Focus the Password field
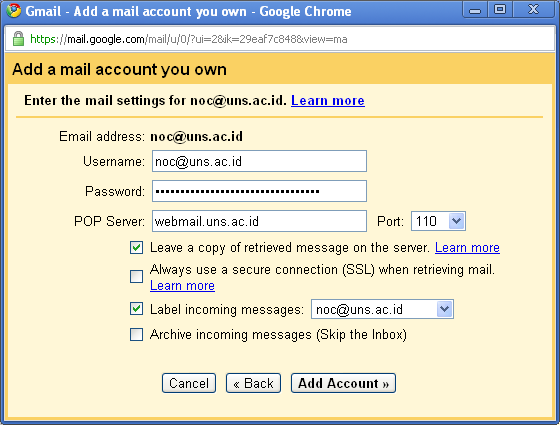Image resolution: width=560 pixels, height=425 pixels. 259,191
